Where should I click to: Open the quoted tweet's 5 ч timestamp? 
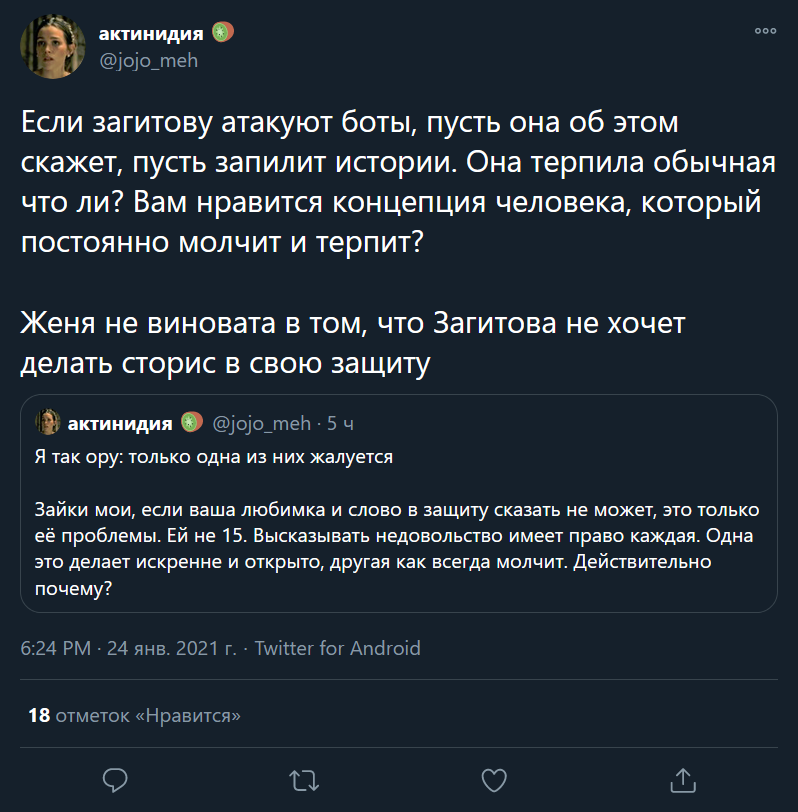[340, 423]
